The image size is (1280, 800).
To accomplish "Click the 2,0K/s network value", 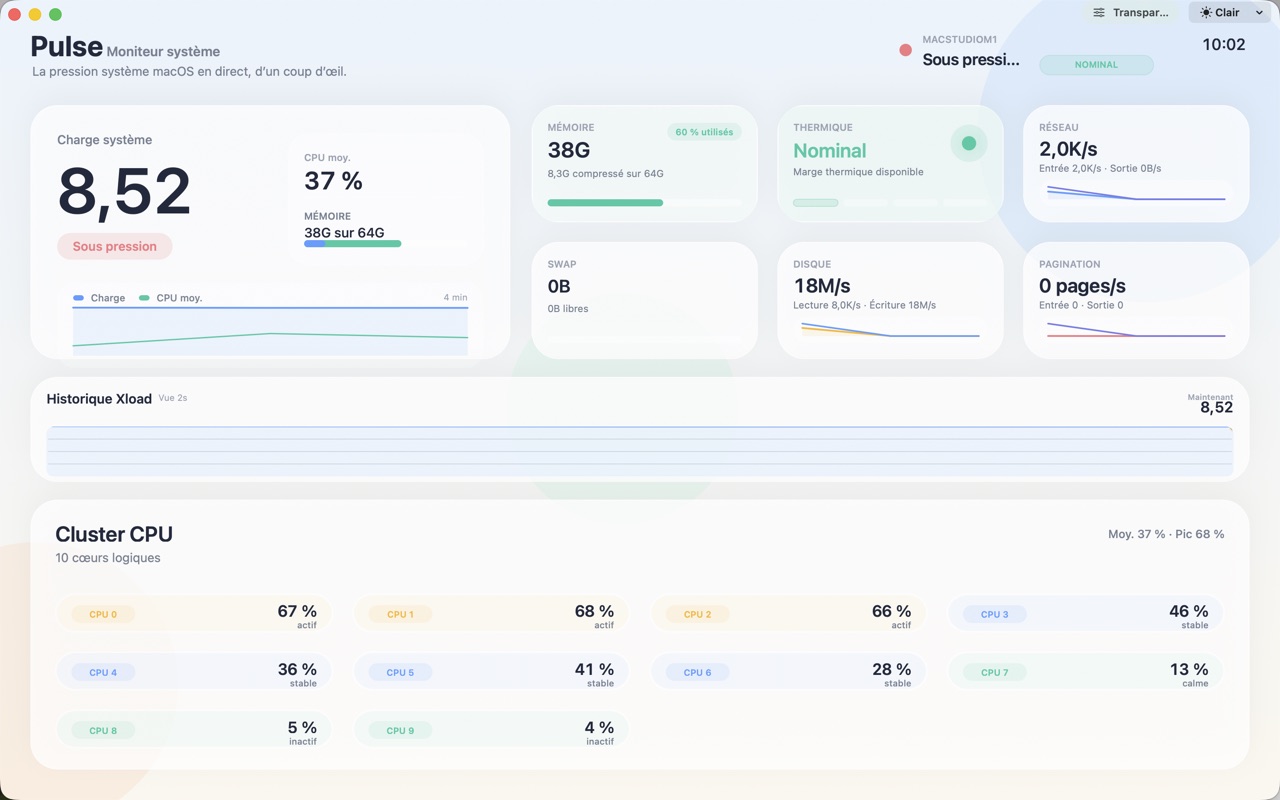I will click(1068, 150).
